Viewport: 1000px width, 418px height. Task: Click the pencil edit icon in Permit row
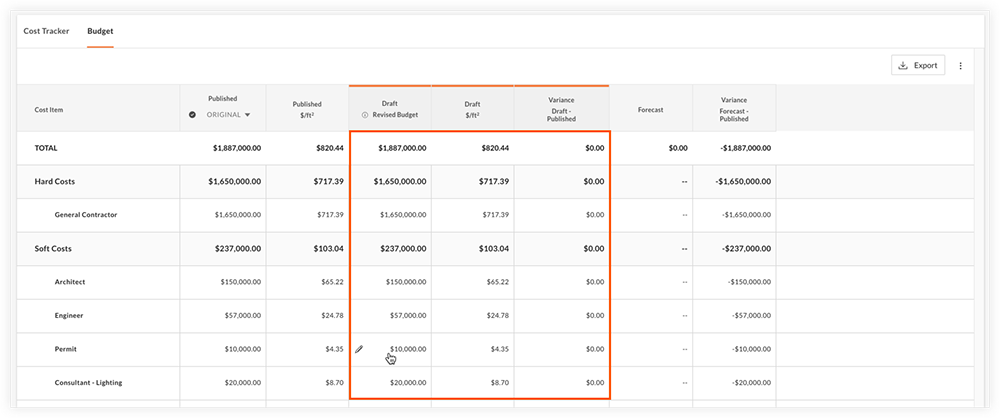click(x=359, y=349)
